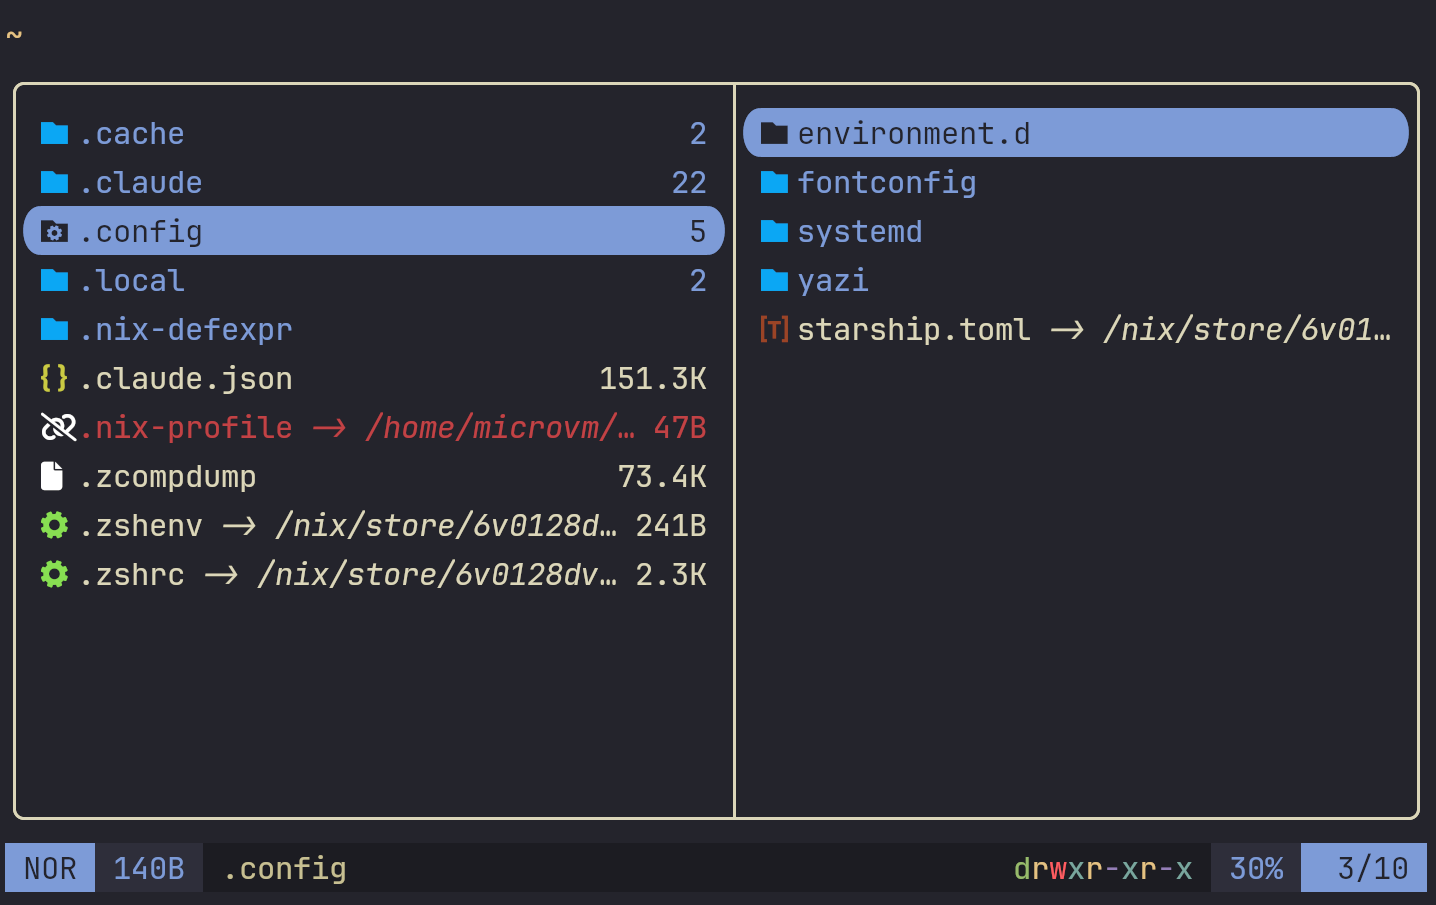Select environment.d in the preview pane

click(x=914, y=134)
